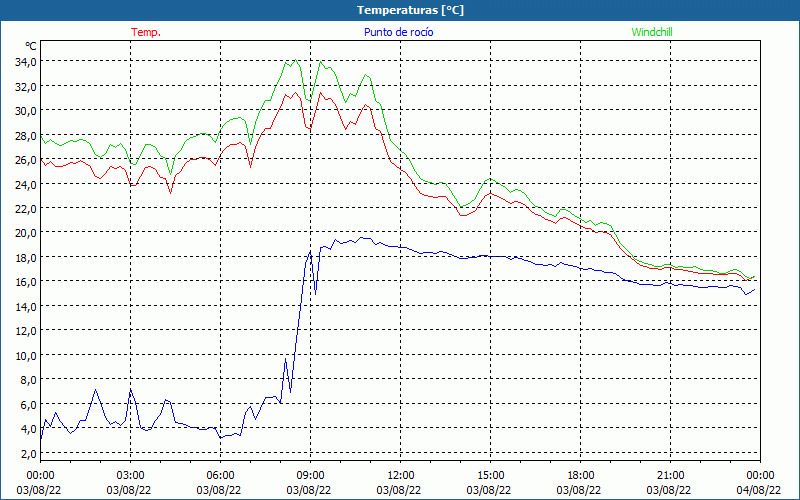The height and width of the screenshot is (500, 800).
Task: Select the blue Punto de rocío legend label
Action: pos(398,32)
